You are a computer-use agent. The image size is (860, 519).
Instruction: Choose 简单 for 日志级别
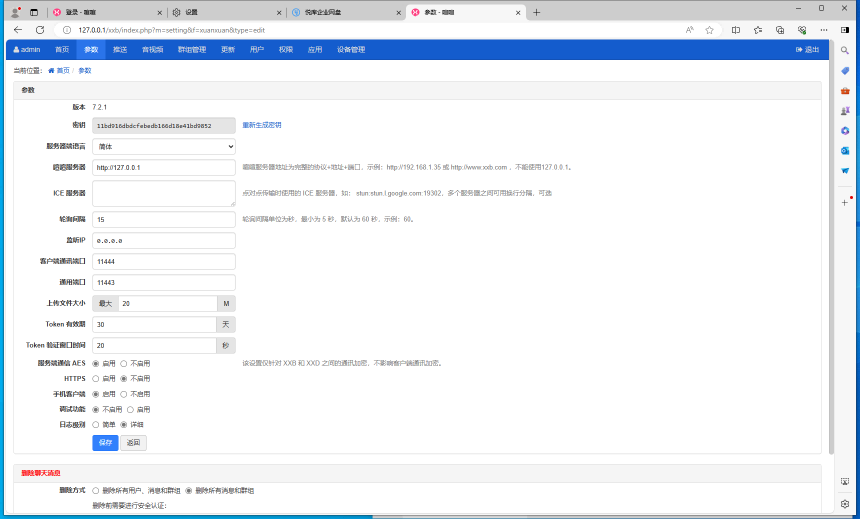[96, 424]
